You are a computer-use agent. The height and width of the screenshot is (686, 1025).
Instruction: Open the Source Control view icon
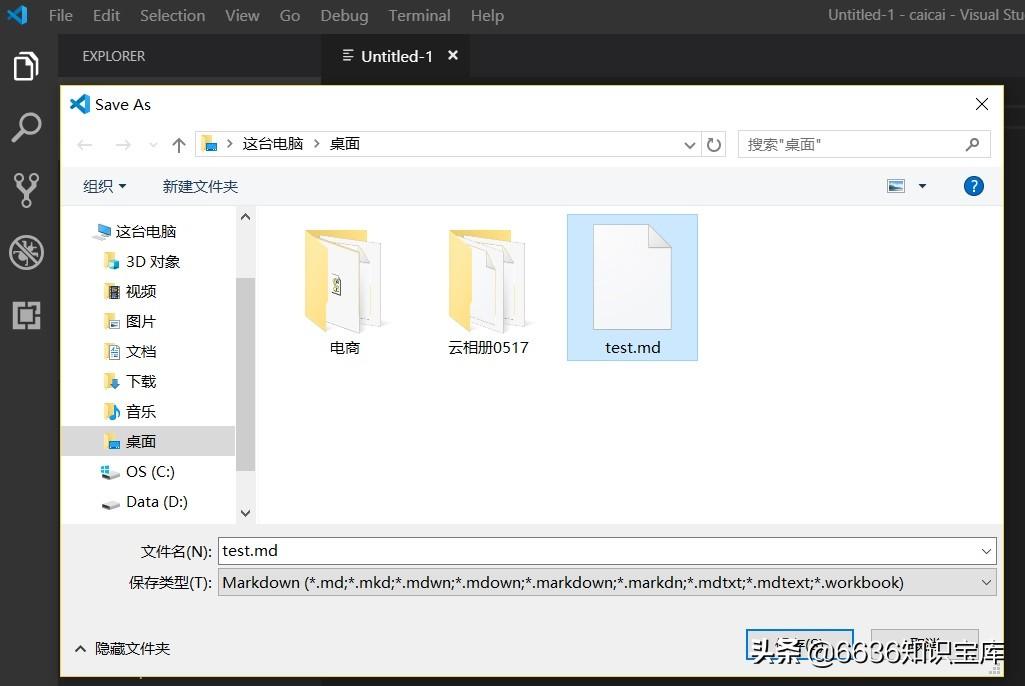(x=26, y=190)
